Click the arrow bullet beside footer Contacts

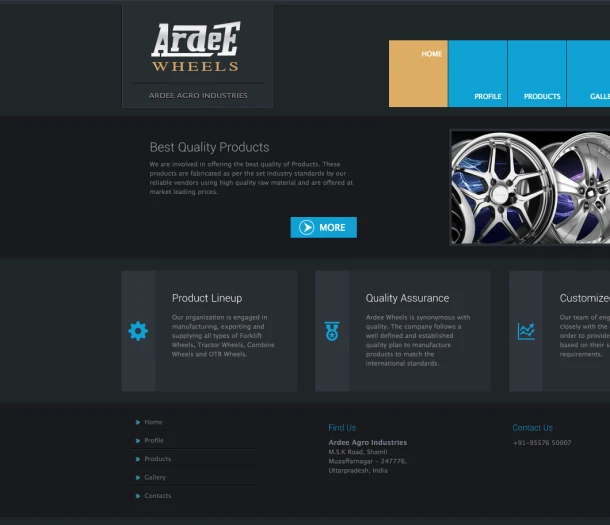[138, 496]
